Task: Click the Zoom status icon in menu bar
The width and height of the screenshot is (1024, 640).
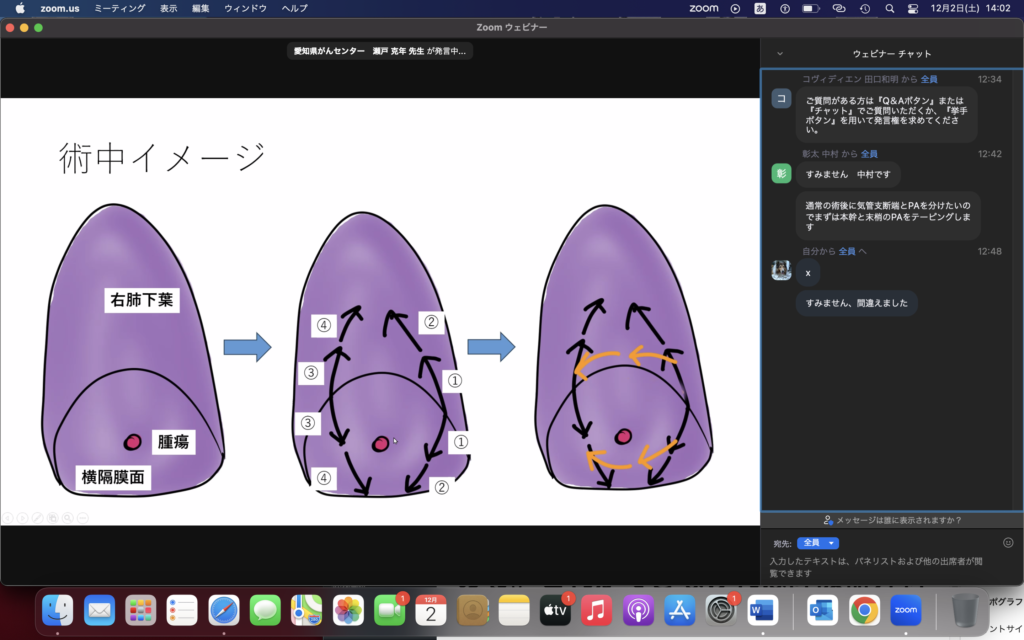Action: 704,8
